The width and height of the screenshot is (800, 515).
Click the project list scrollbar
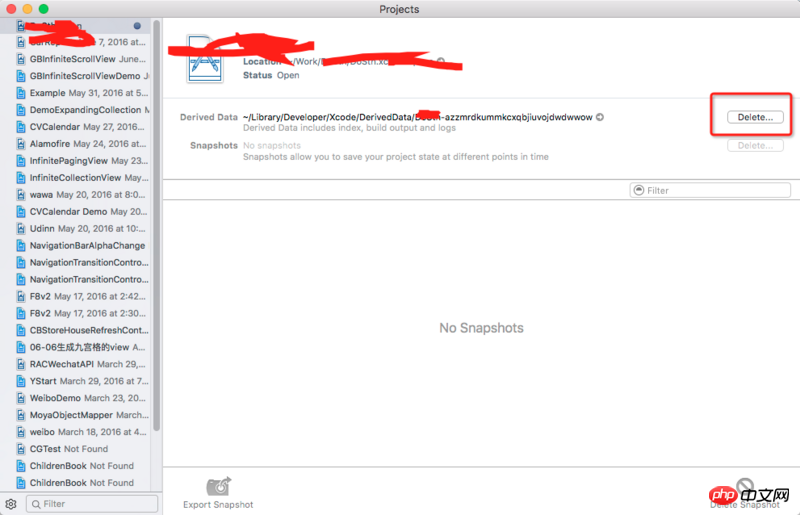[x=157, y=225]
